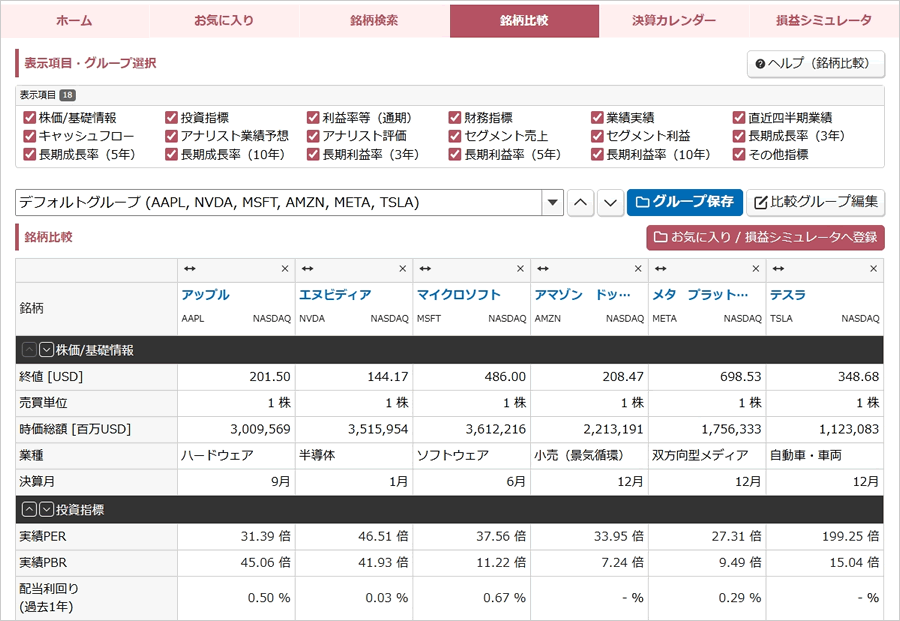Open the アマゾン ドッ… stock link
The image size is (900, 621).
pyautogui.click(x=583, y=295)
